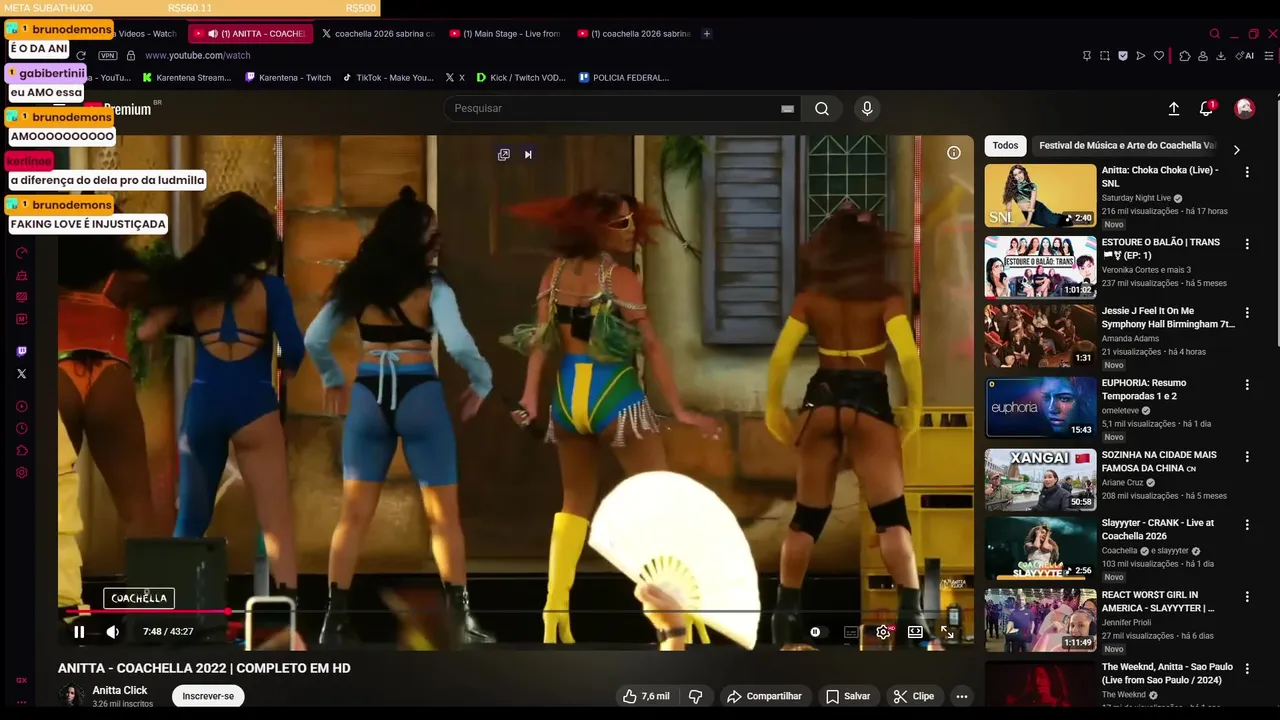Open browser downloads icon
The width and height of the screenshot is (1280, 720).
click(1221, 56)
